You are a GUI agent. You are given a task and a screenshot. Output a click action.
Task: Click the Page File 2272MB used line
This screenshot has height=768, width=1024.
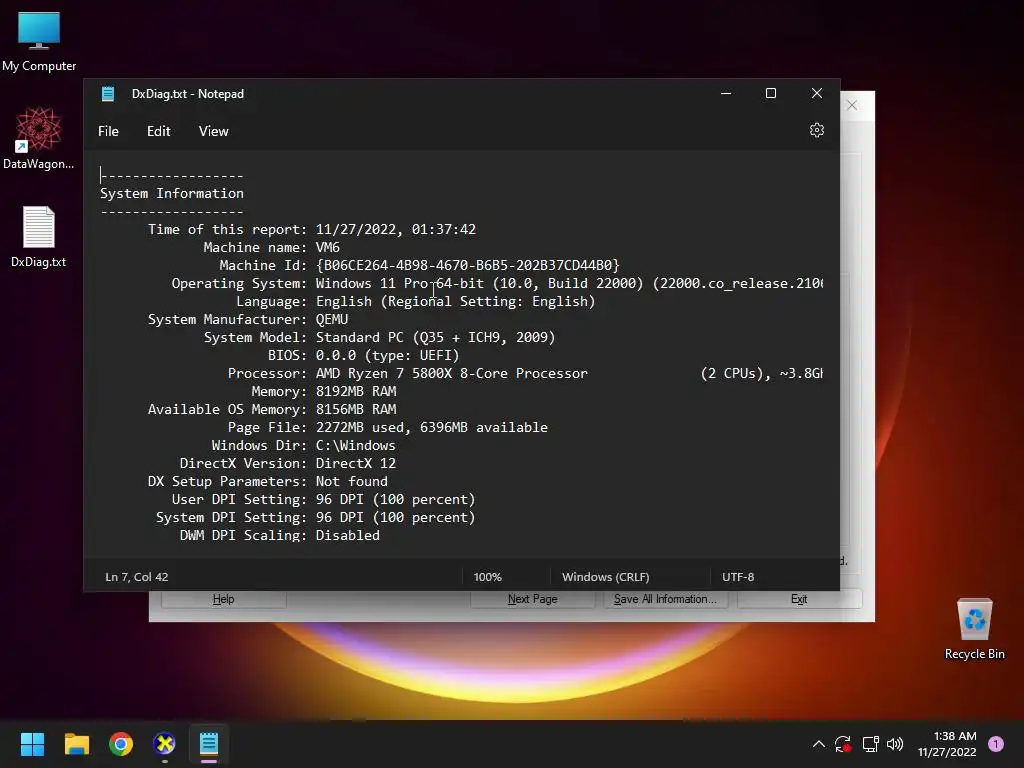point(387,427)
